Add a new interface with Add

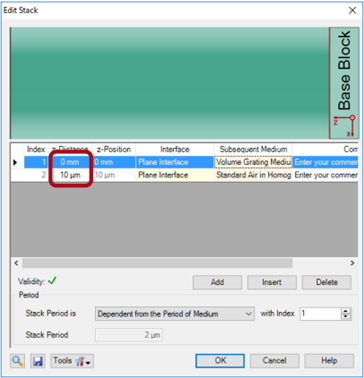[217, 282]
